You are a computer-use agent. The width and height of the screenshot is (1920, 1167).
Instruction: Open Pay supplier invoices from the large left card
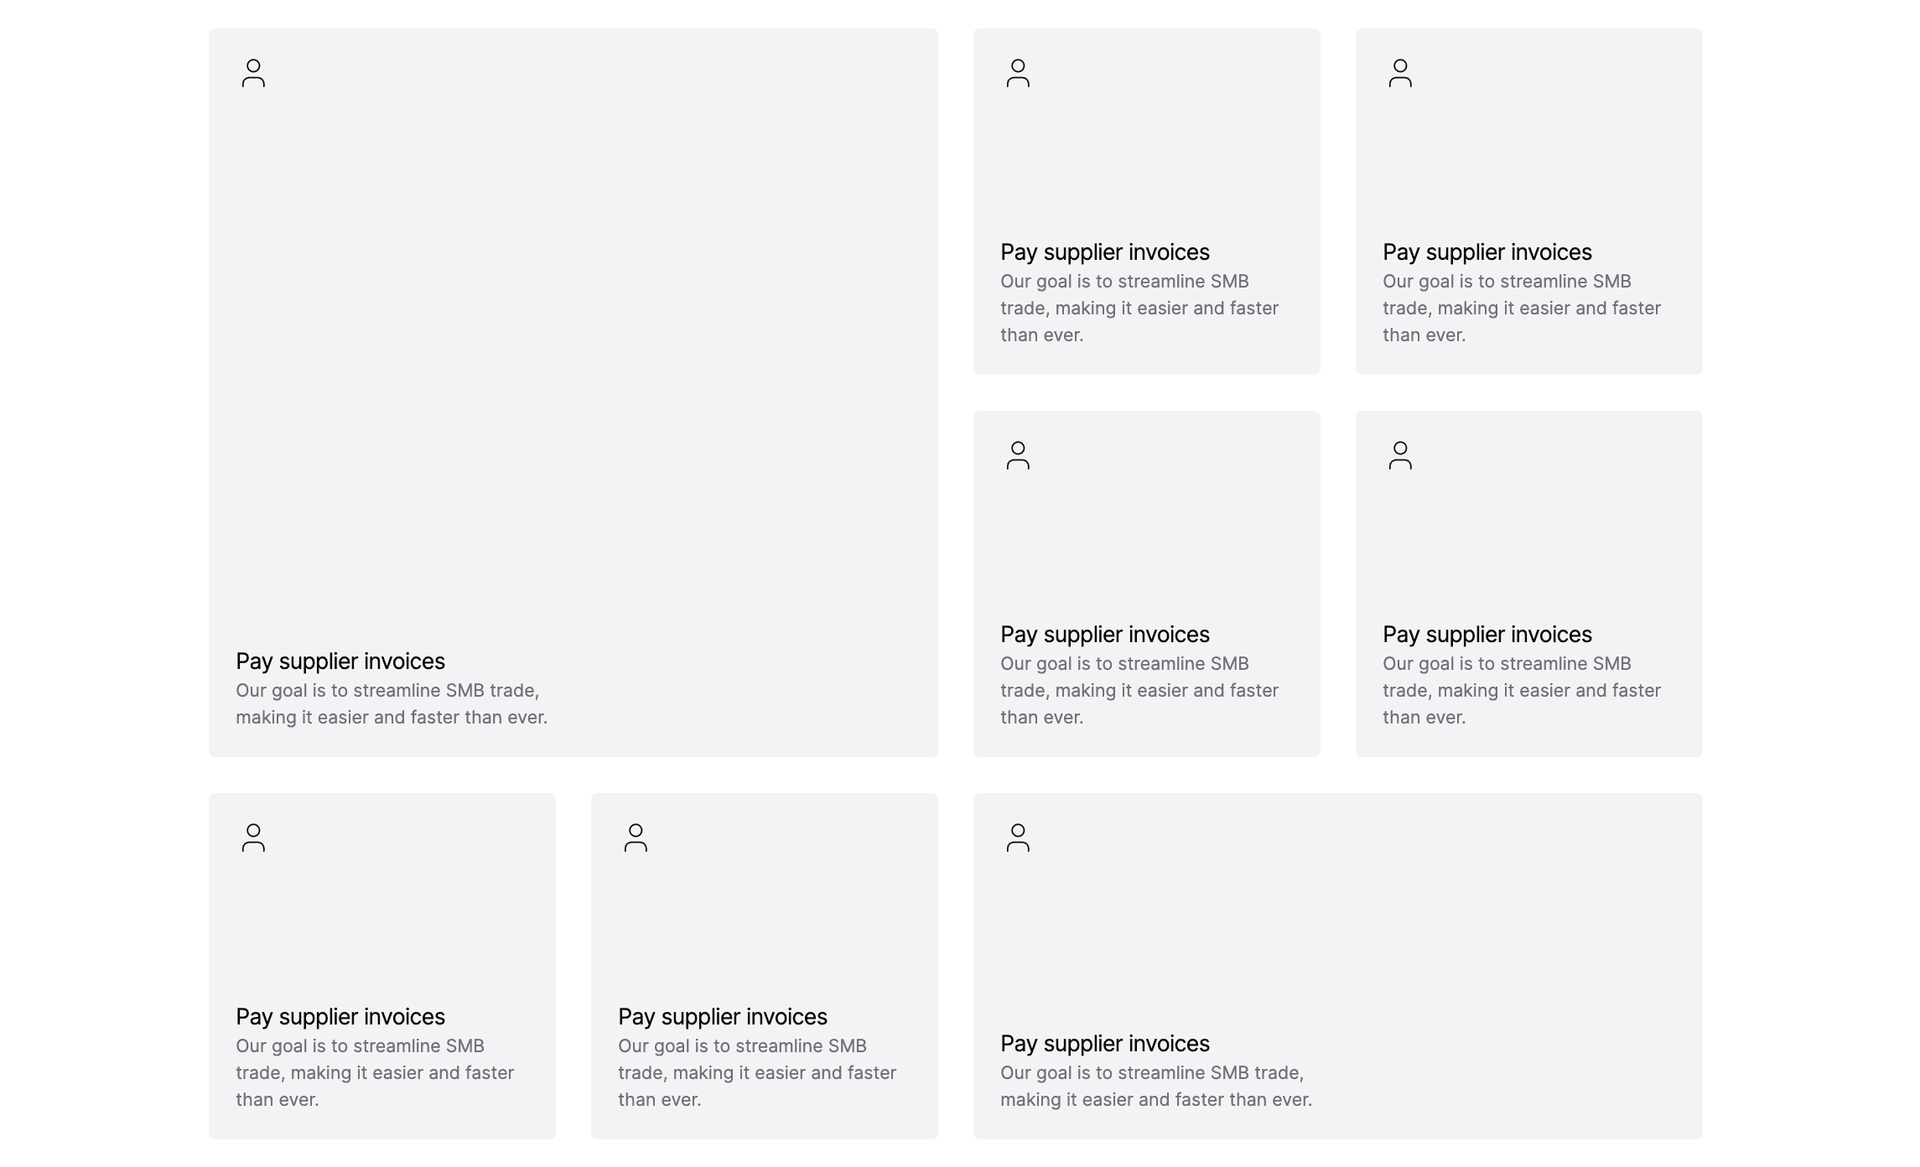340,661
